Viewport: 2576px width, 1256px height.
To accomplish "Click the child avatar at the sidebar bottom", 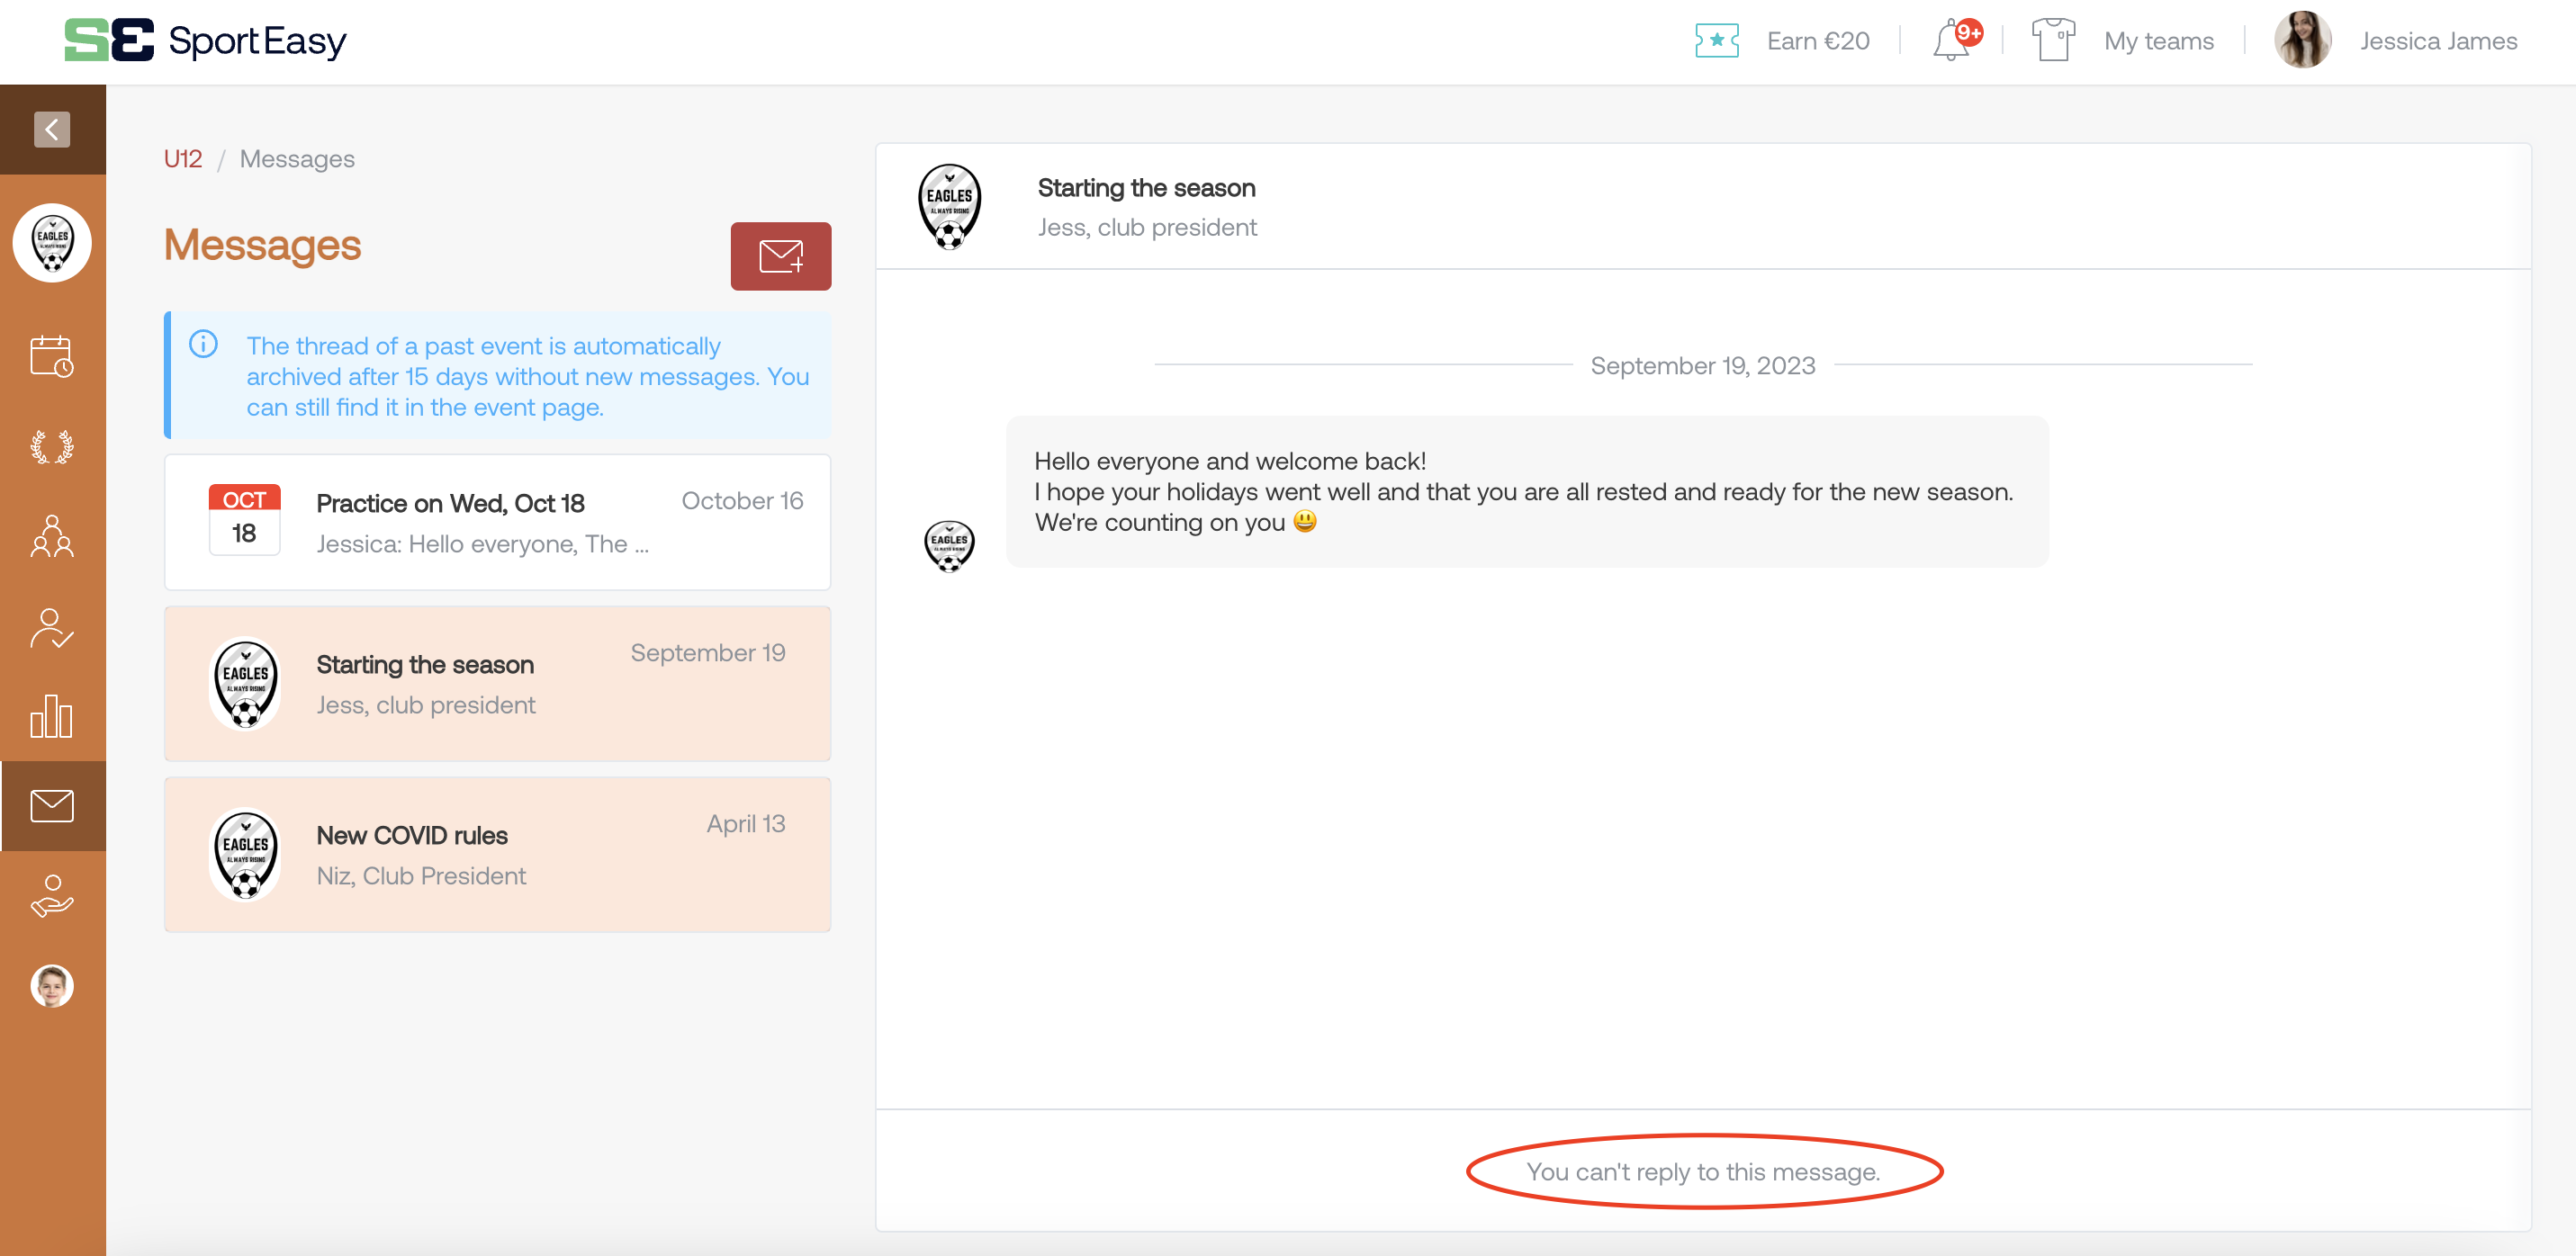I will click(x=52, y=986).
